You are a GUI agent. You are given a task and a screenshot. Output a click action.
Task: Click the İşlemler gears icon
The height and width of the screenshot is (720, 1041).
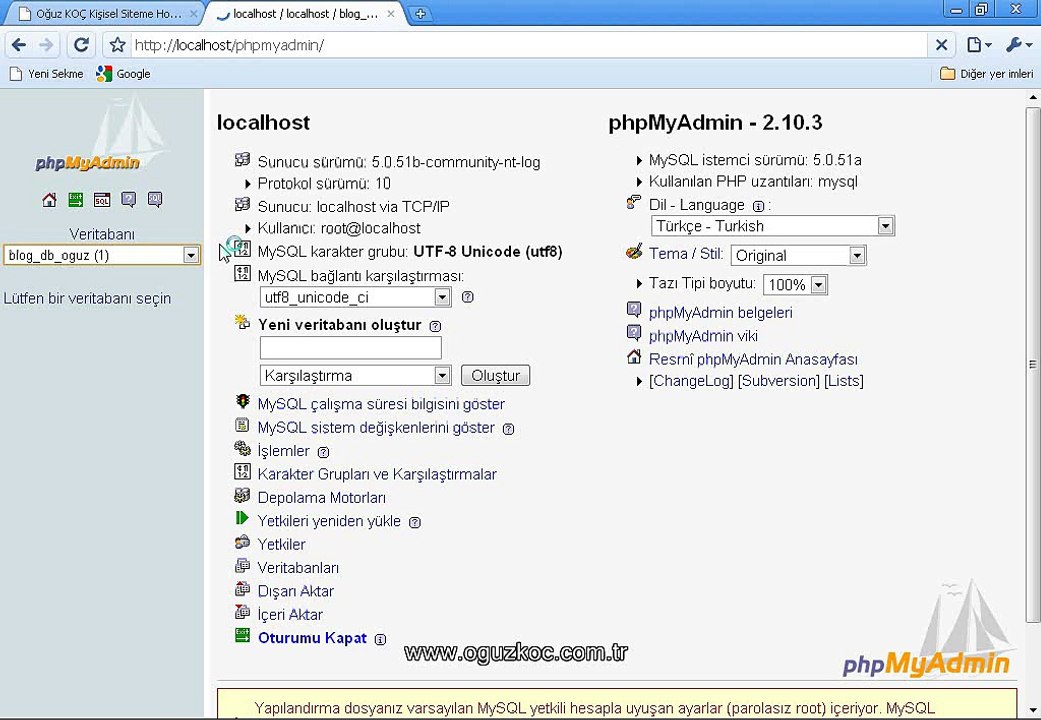pyautogui.click(x=242, y=448)
